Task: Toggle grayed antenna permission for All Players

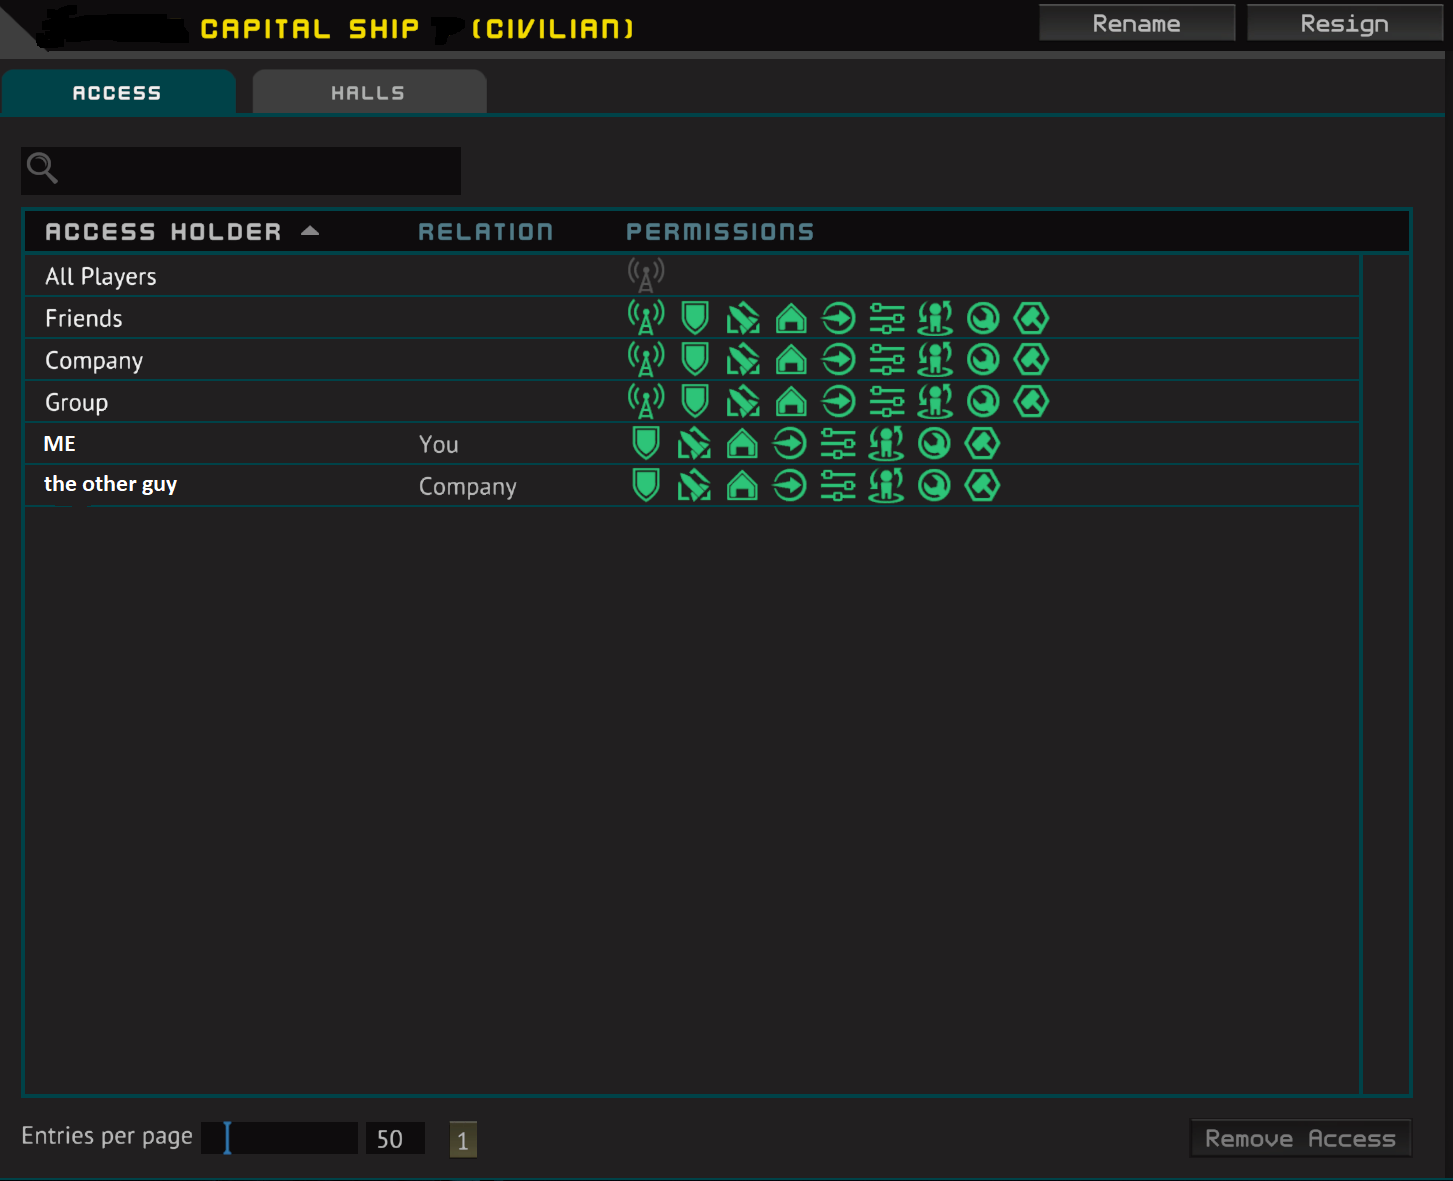Action: tap(646, 275)
